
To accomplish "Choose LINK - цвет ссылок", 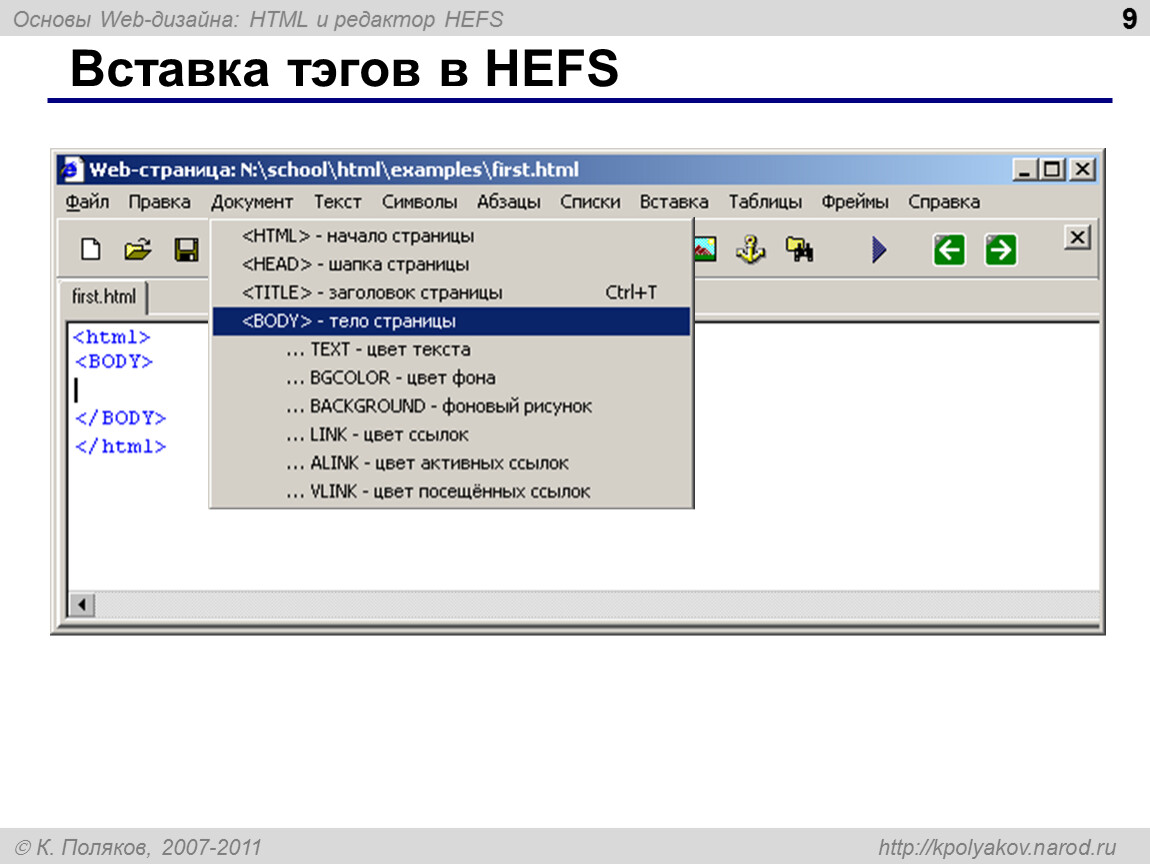I will click(451, 435).
